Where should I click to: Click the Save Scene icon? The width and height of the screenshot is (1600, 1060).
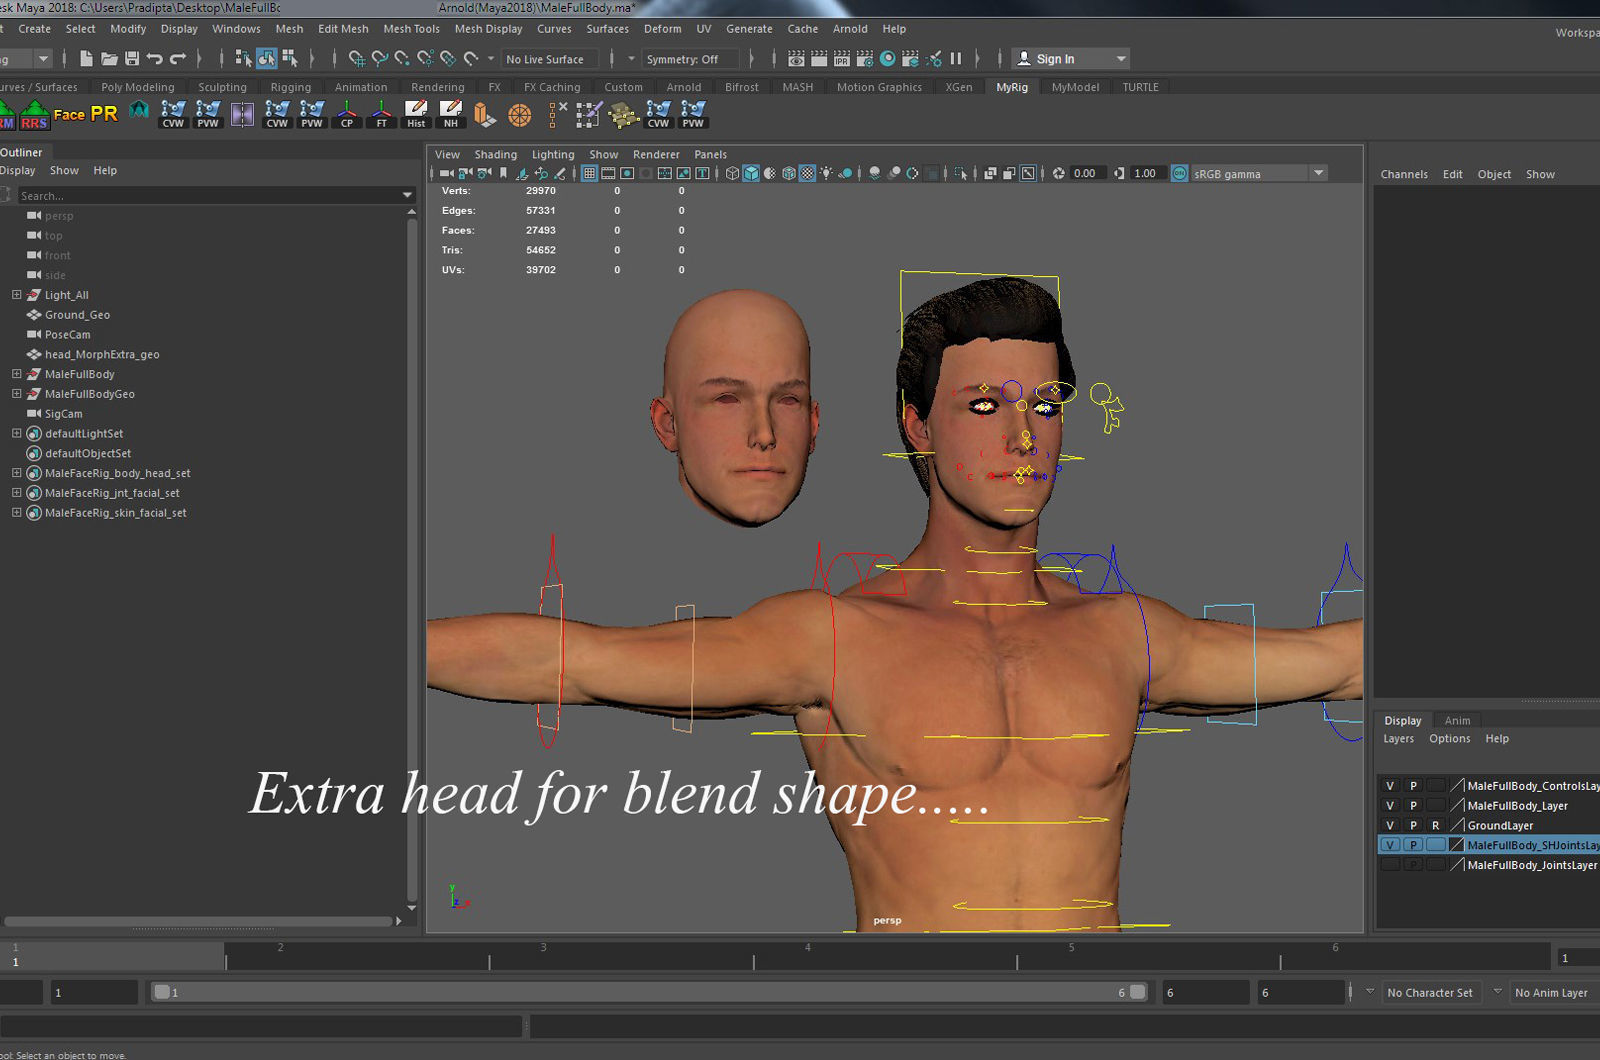tap(132, 59)
